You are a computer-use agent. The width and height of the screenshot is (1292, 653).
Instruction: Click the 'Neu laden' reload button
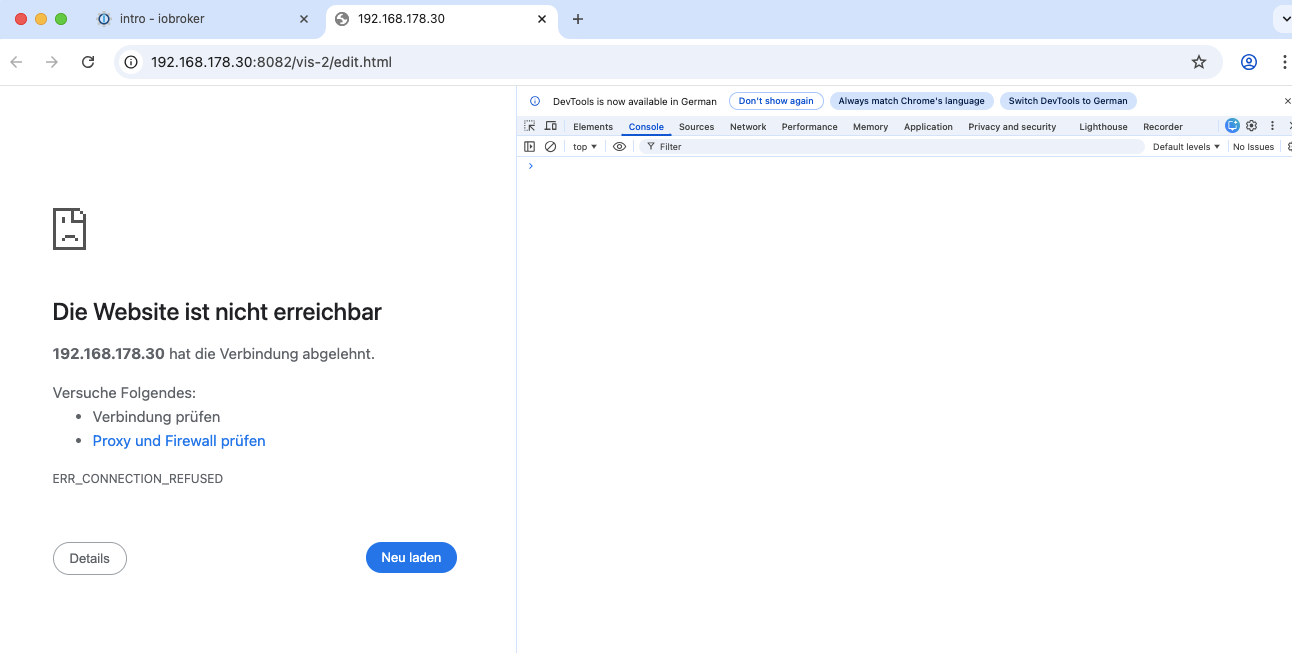[411, 558]
